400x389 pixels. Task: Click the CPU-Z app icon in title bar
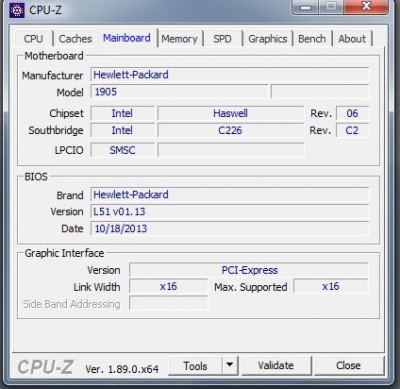17,10
